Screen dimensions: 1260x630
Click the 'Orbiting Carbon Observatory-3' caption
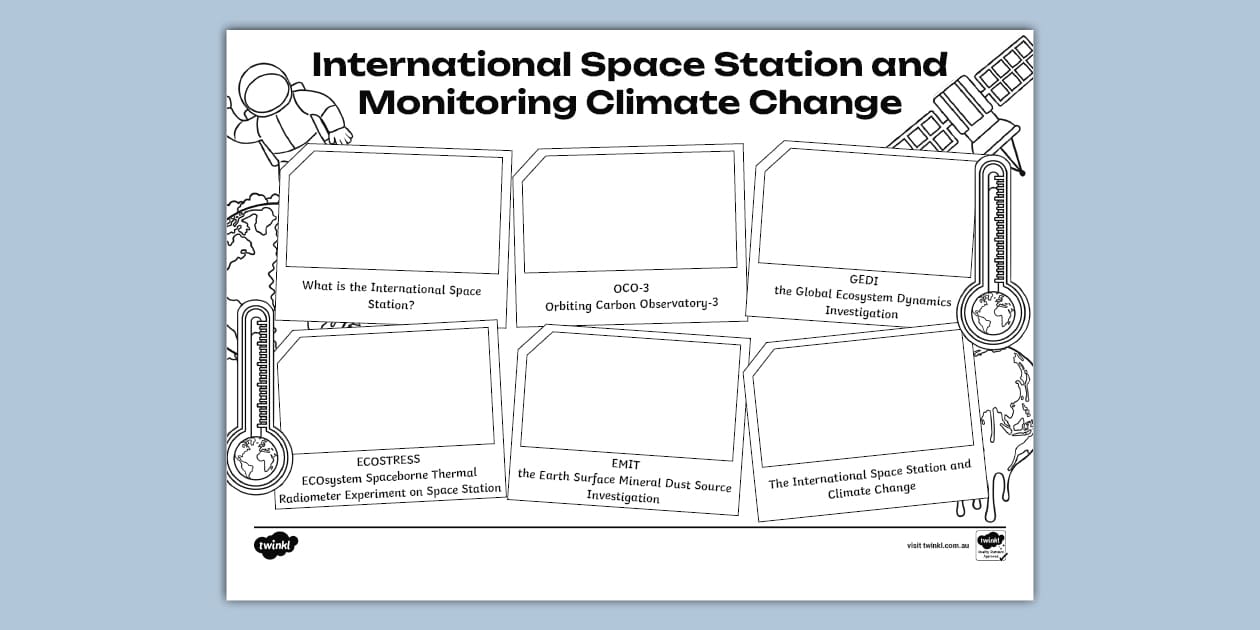coord(631,304)
